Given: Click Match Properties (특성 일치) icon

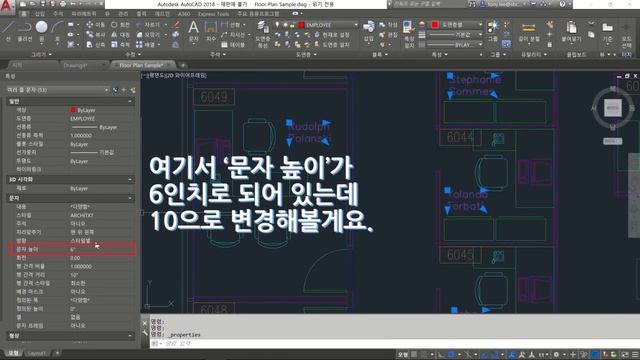Looking at the screenshot, I should (x=409, y=34).
